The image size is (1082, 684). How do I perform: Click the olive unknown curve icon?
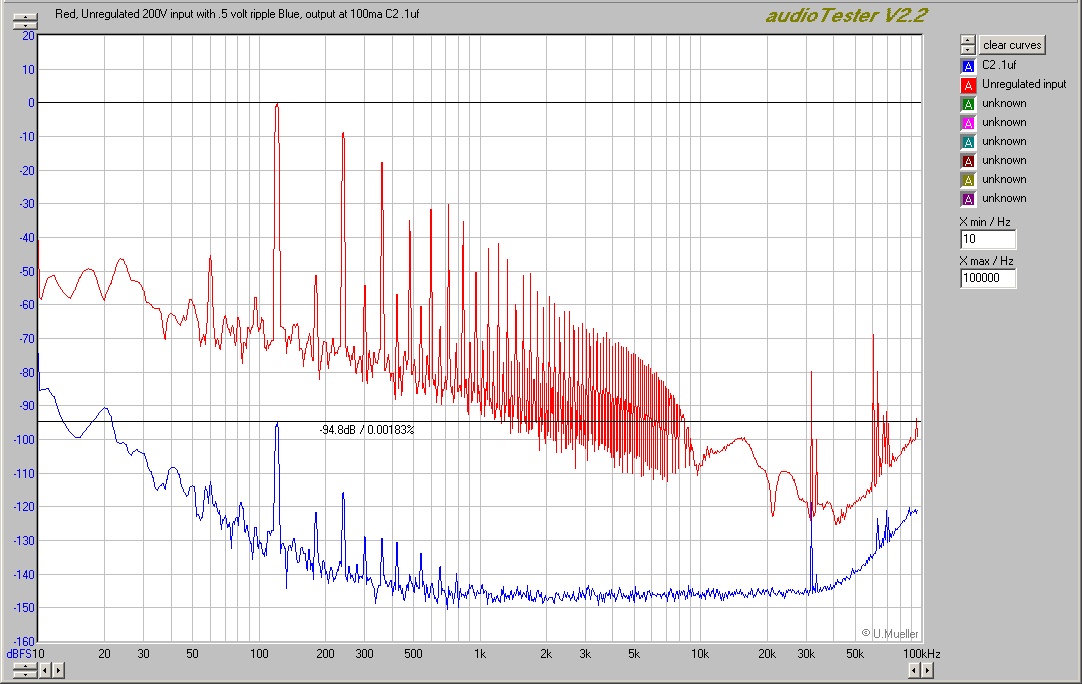(x=967, y=179)
